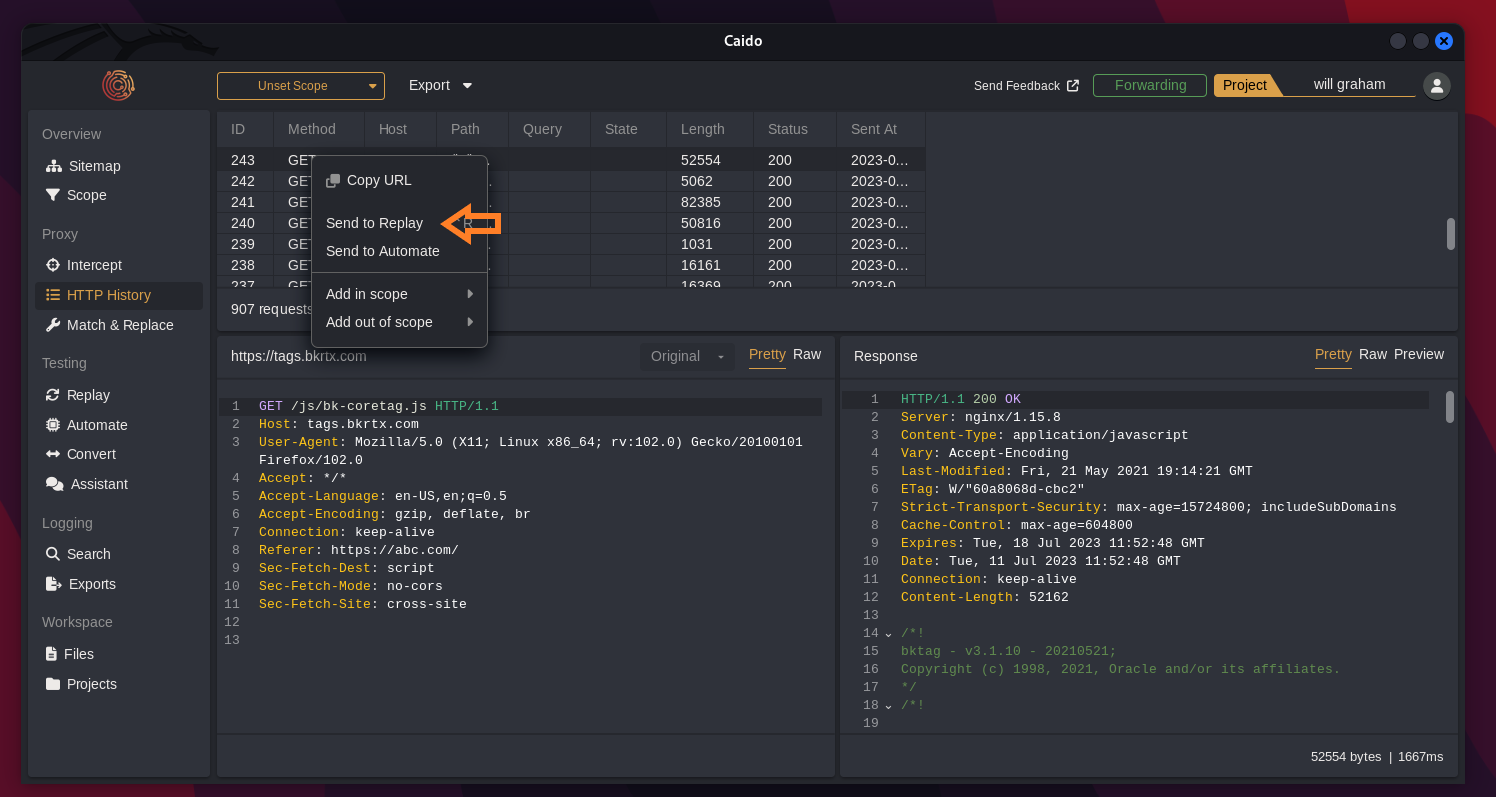Collapse the code fold at response line 18
This screenshot has width=1496, height=797.
click(888, 706)
